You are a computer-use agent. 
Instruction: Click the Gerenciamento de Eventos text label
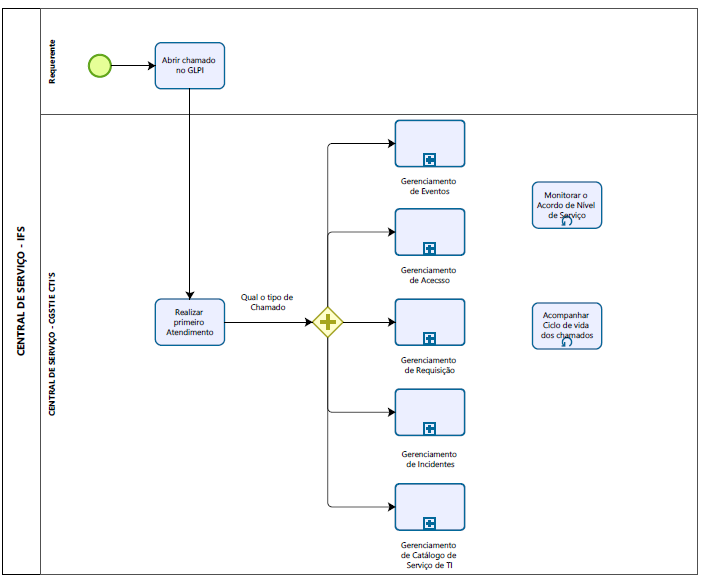click(x=429, y=186)
